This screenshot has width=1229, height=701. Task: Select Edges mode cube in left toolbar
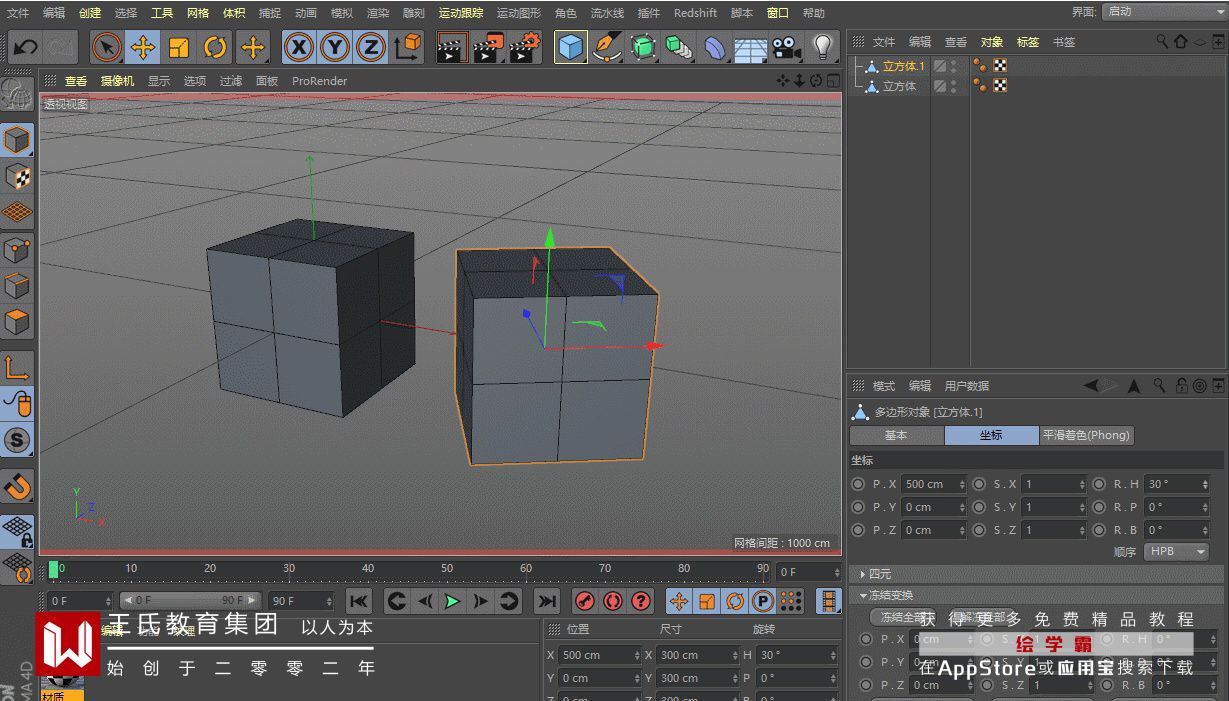(x=17, y=286)
